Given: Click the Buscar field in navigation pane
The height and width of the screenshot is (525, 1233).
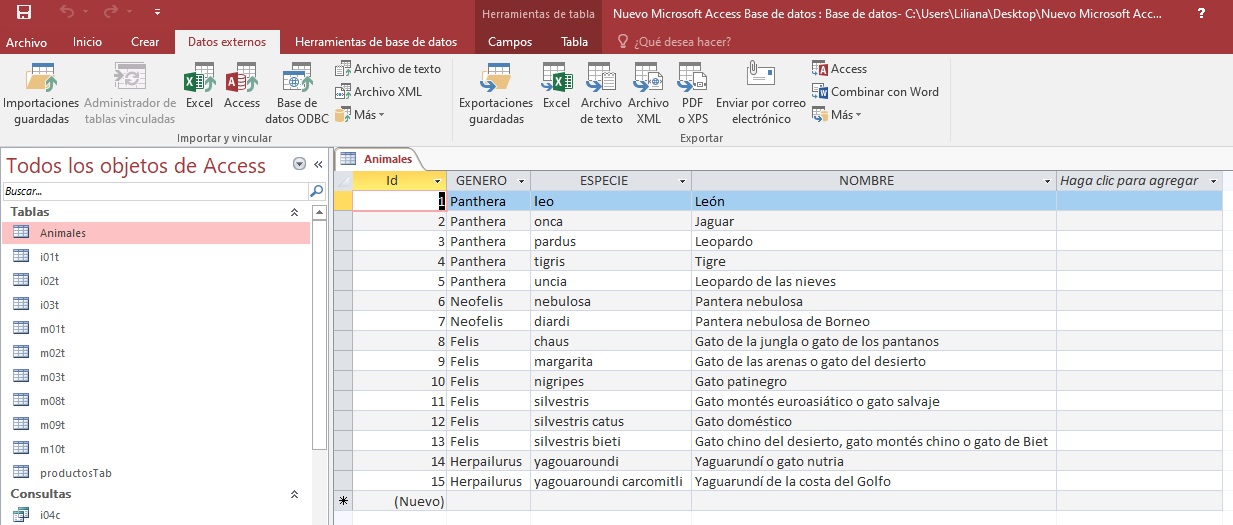Looking at the screenshot, I should (155, 190).
